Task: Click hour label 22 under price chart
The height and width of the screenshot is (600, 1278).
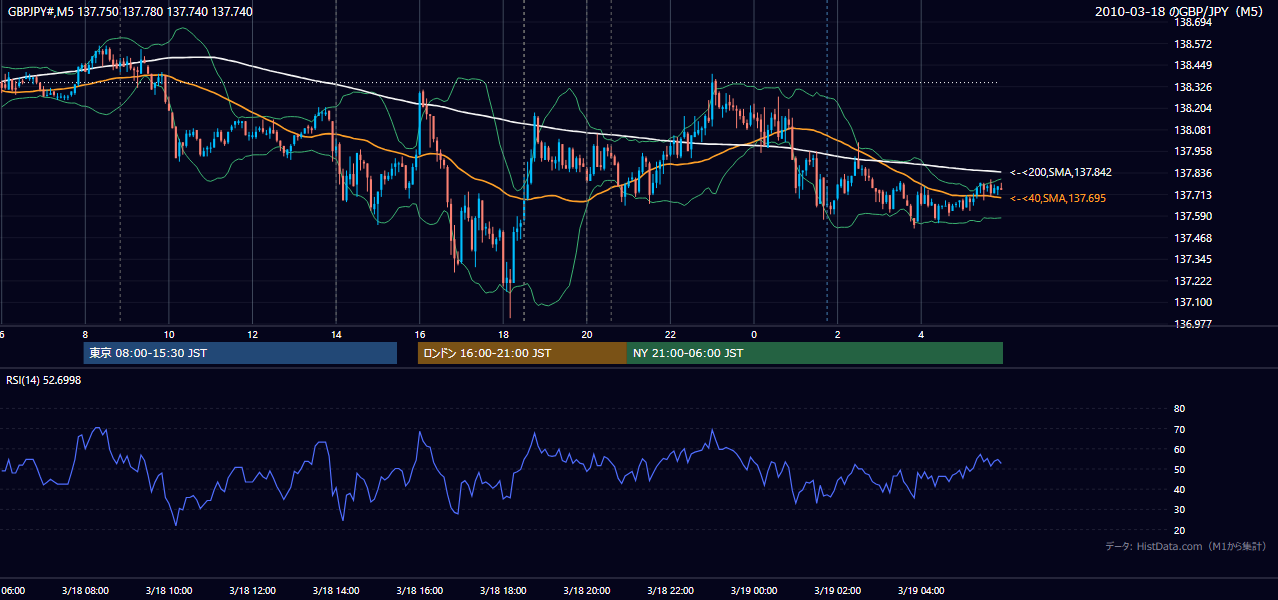Action: (x=671, y=334)
